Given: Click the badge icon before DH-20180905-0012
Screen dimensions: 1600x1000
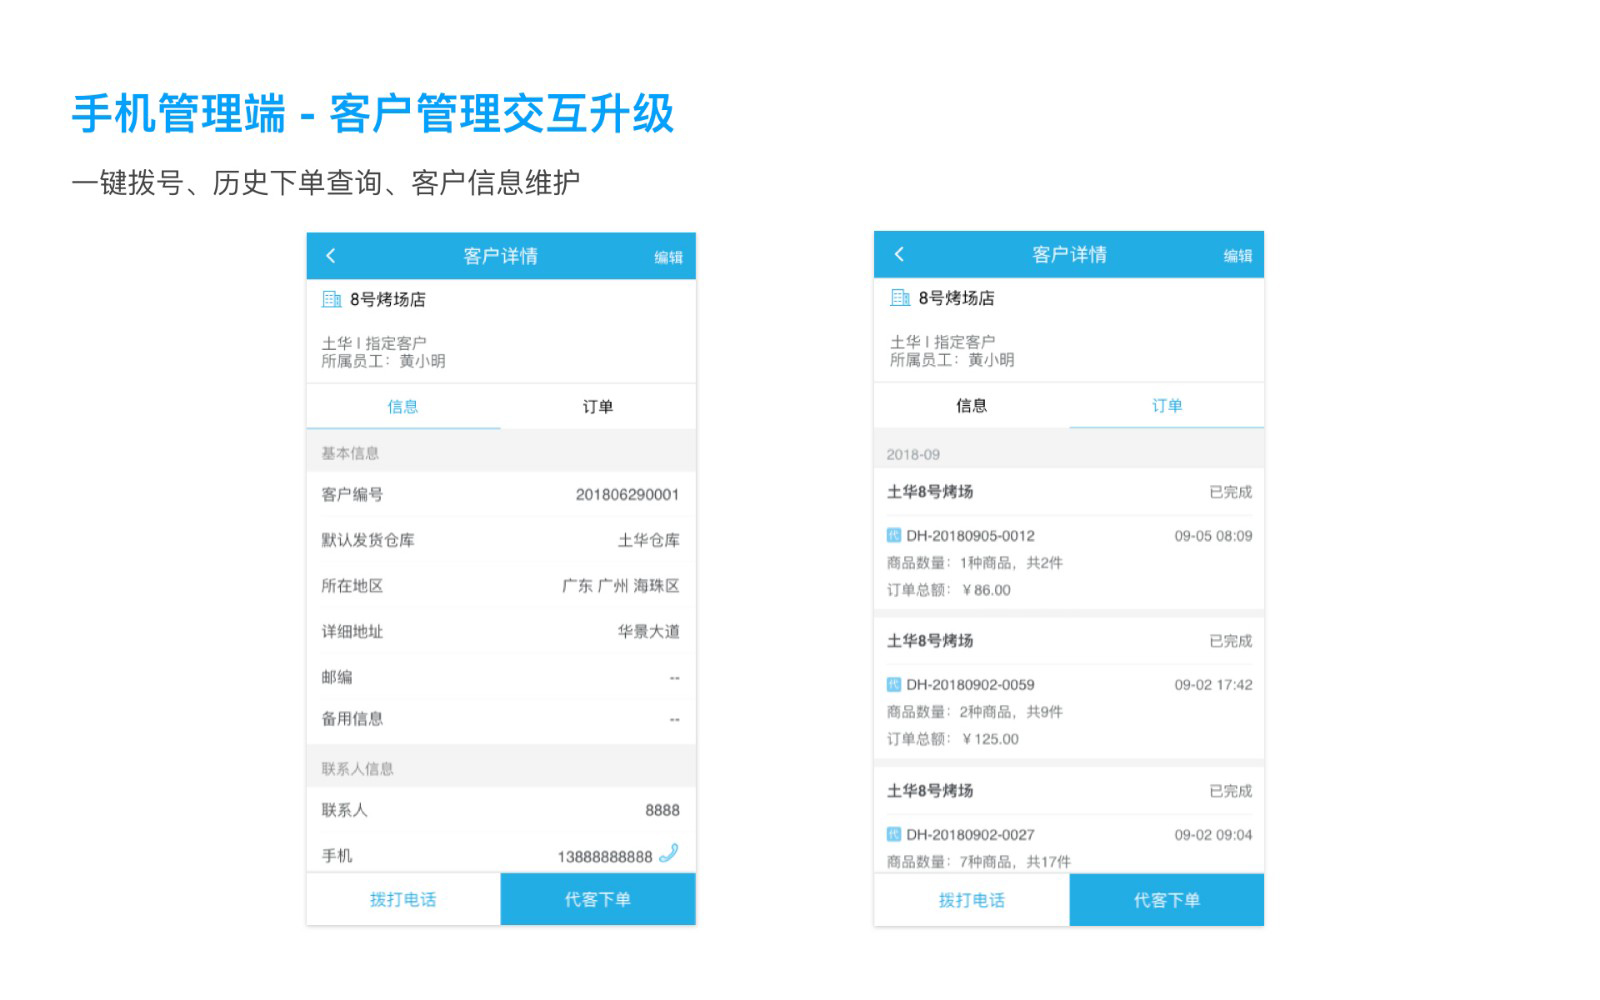Looking at the screenshot, I should (x=894, y=536).
